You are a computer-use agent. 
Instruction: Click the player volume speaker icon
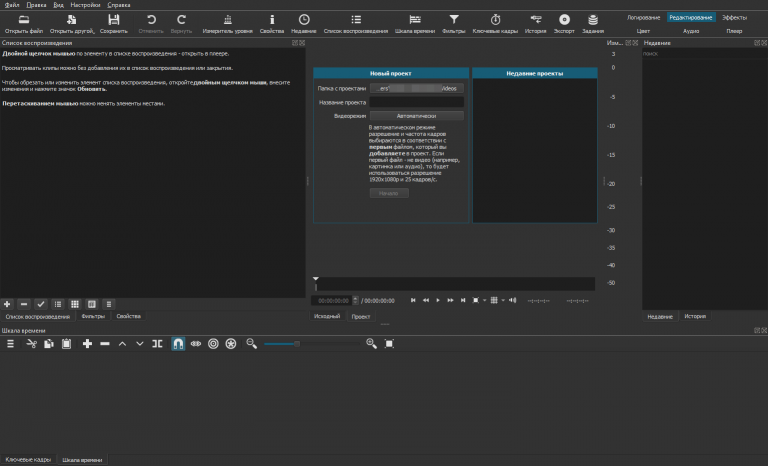(512, 300)
